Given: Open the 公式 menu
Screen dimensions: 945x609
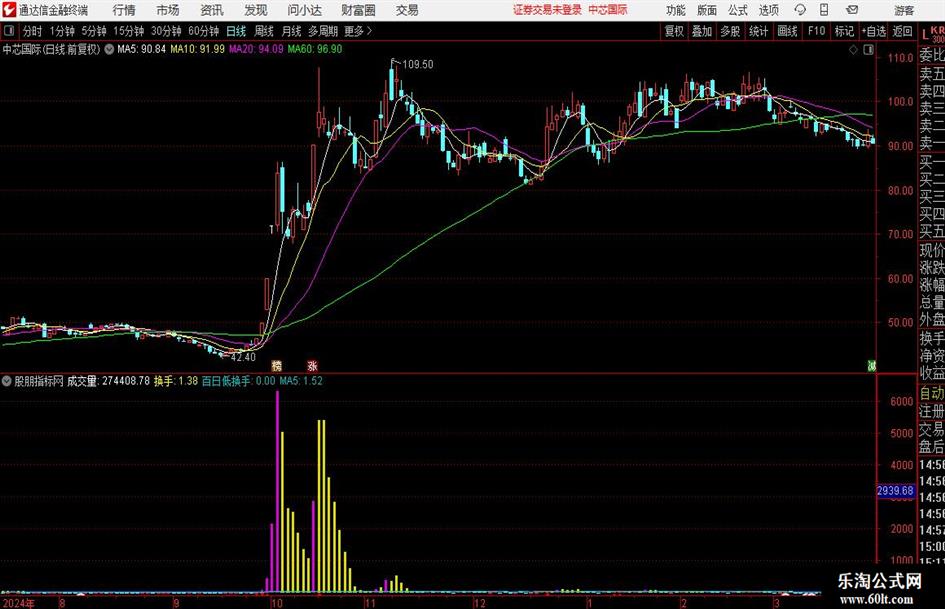Looking at the screenshot, I should (x=738, y=10).
